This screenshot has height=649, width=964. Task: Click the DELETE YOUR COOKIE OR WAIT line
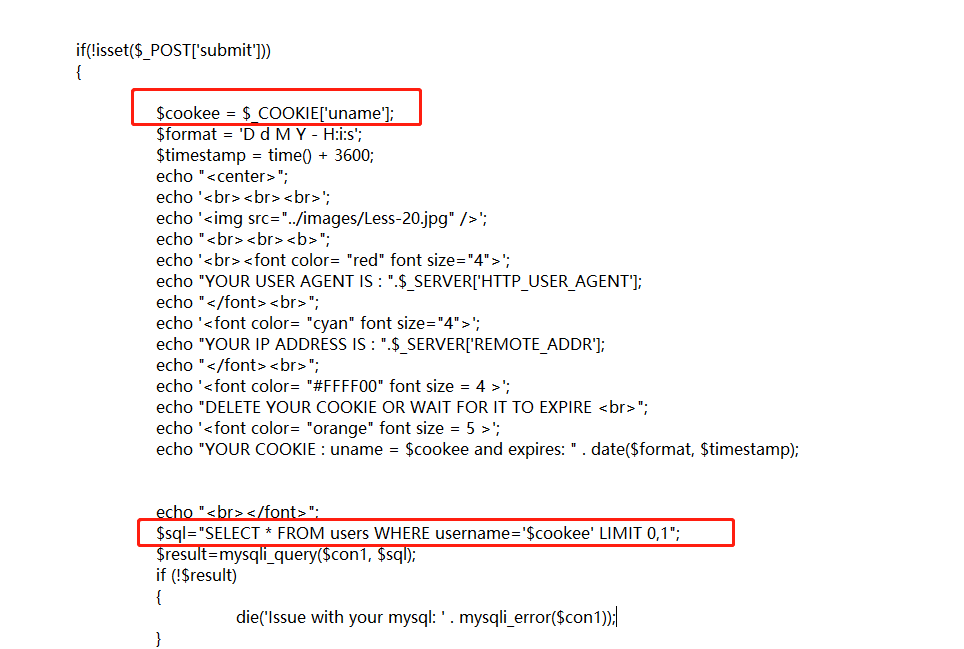pos(402,407)
